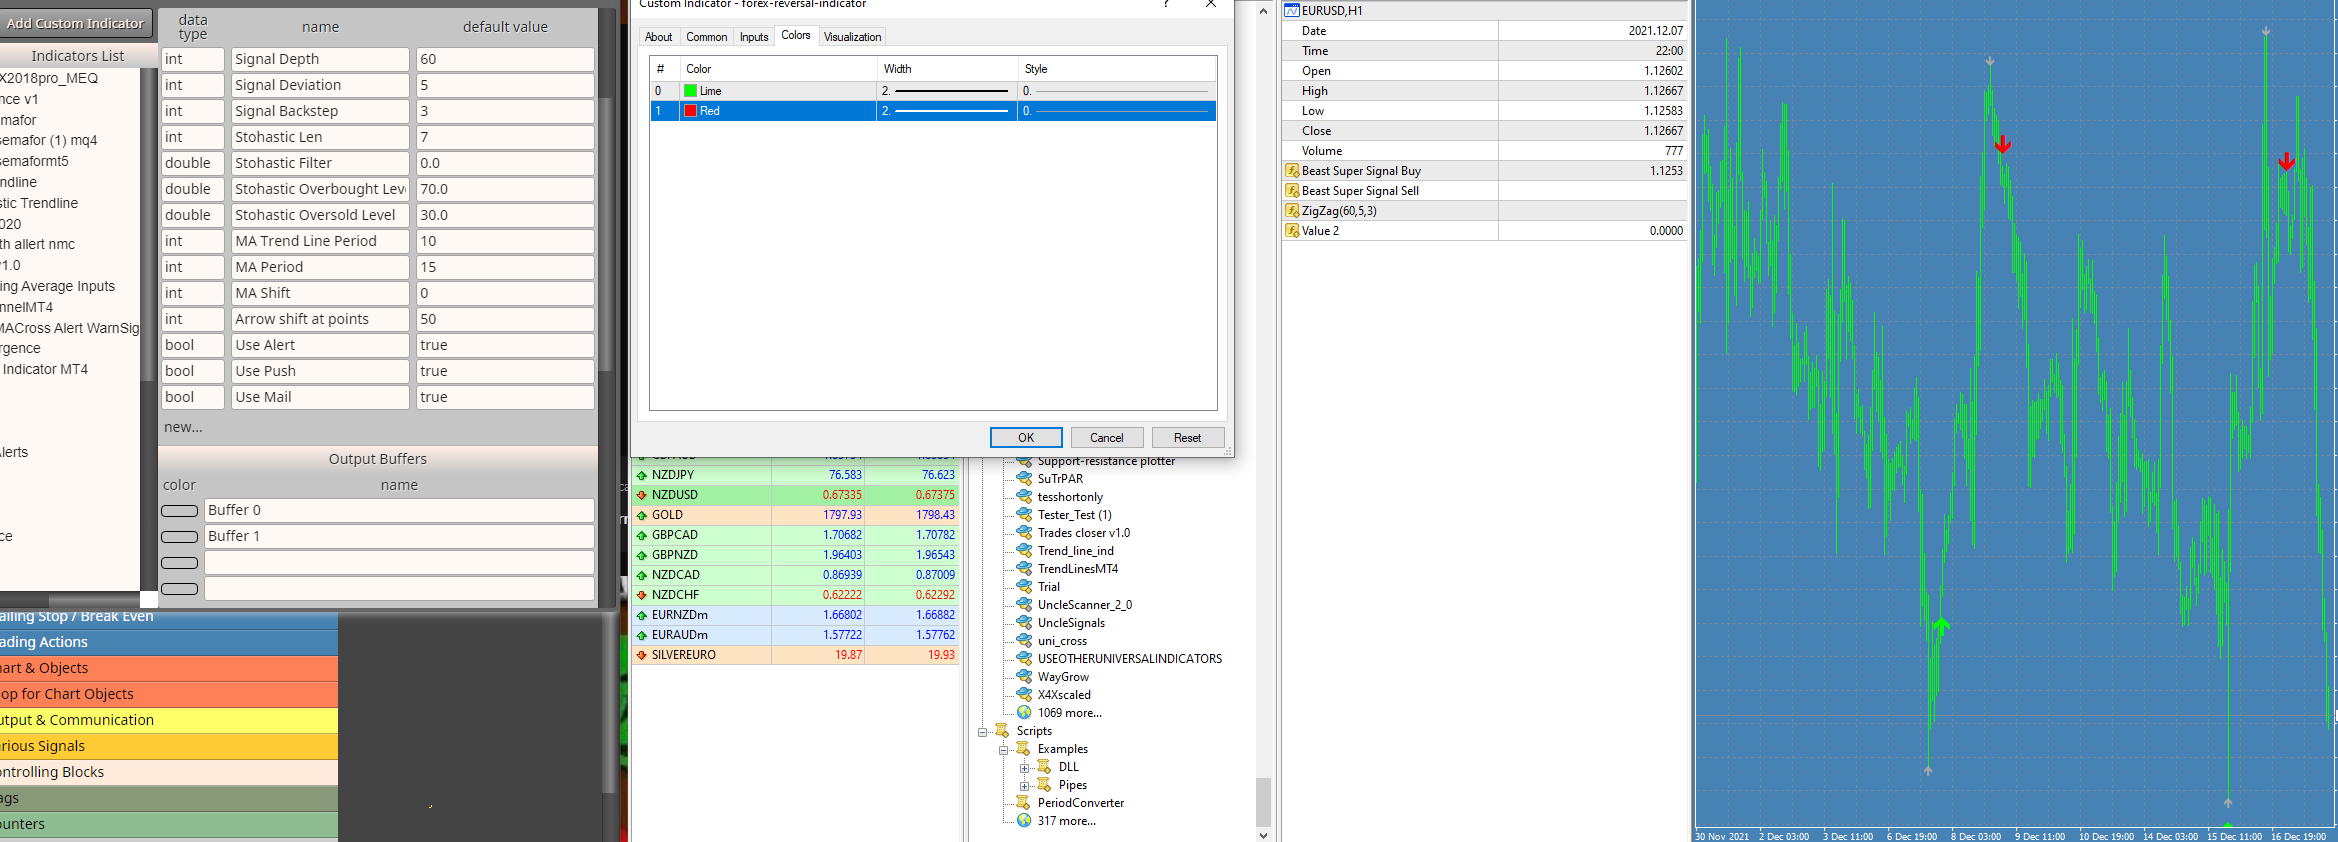Screen dimensions: 2338x842
Task: Open the About tab in Custom Indicator dialog
Action: pos(658,37)
